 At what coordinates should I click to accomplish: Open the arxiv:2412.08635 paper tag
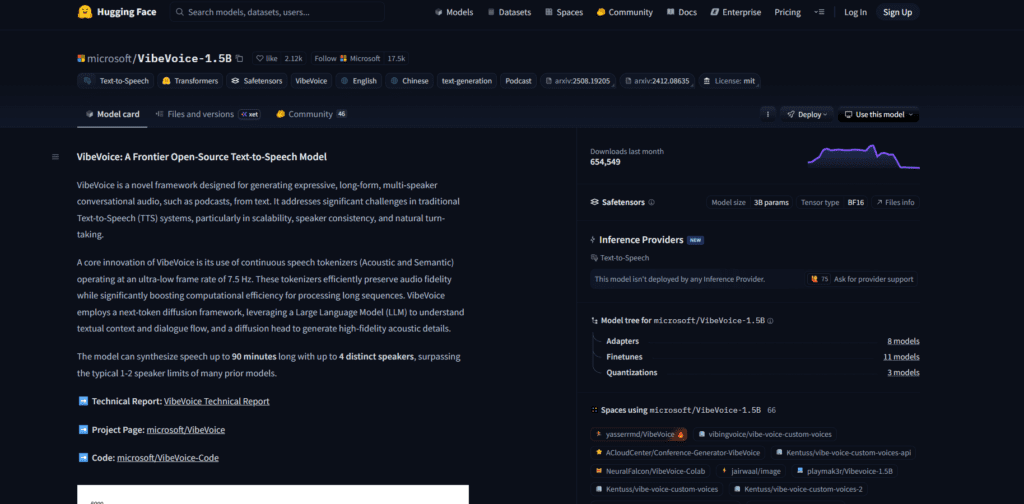(x=658, y=81)
